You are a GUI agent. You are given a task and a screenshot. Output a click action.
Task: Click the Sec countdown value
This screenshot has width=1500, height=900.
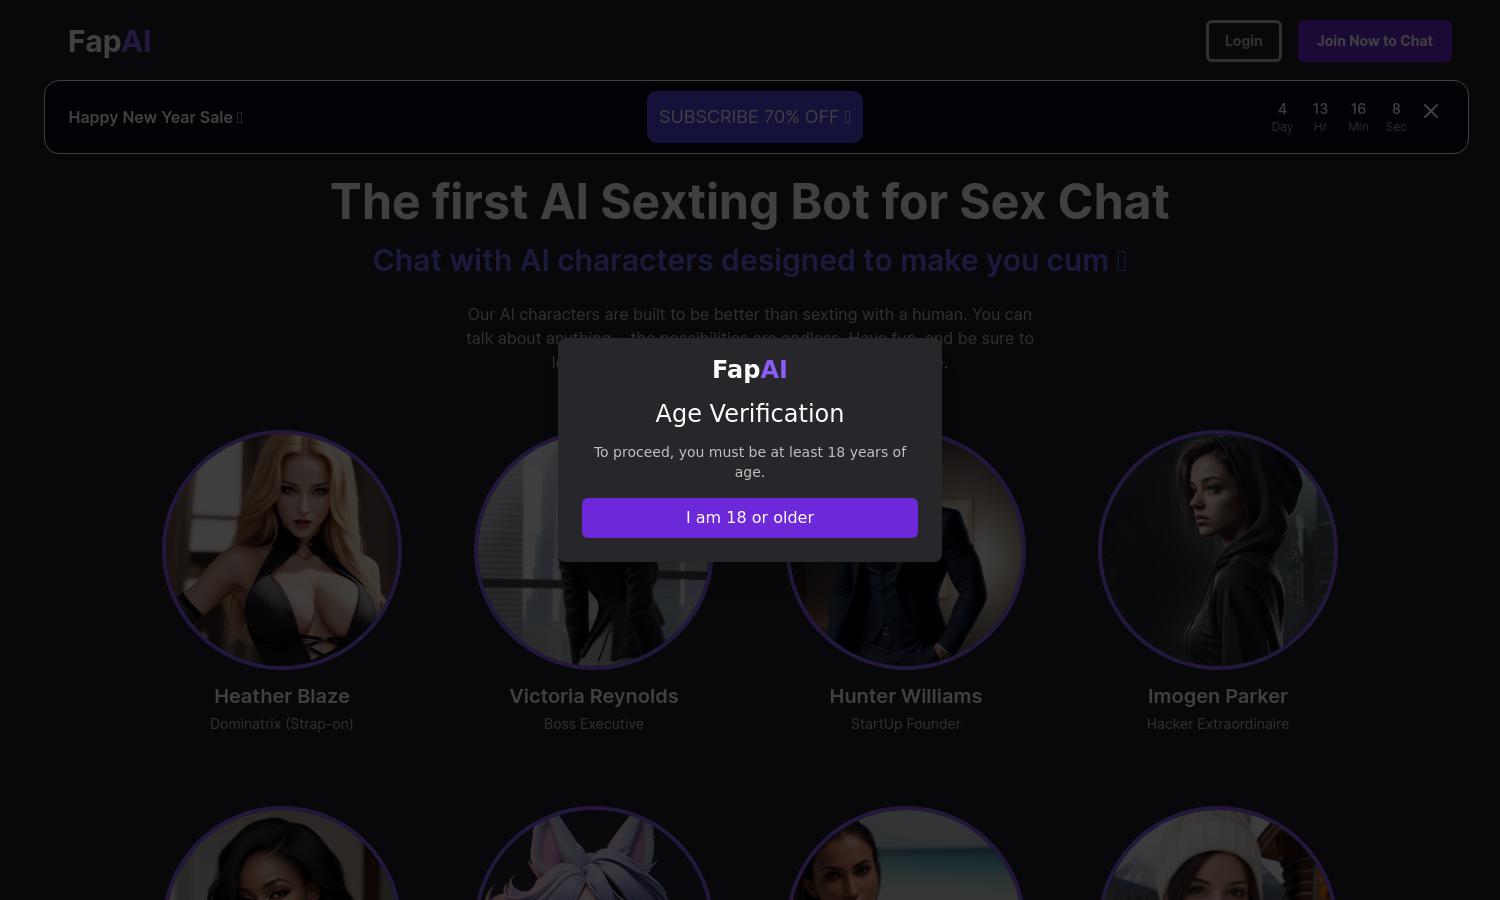click(1396, 109)
